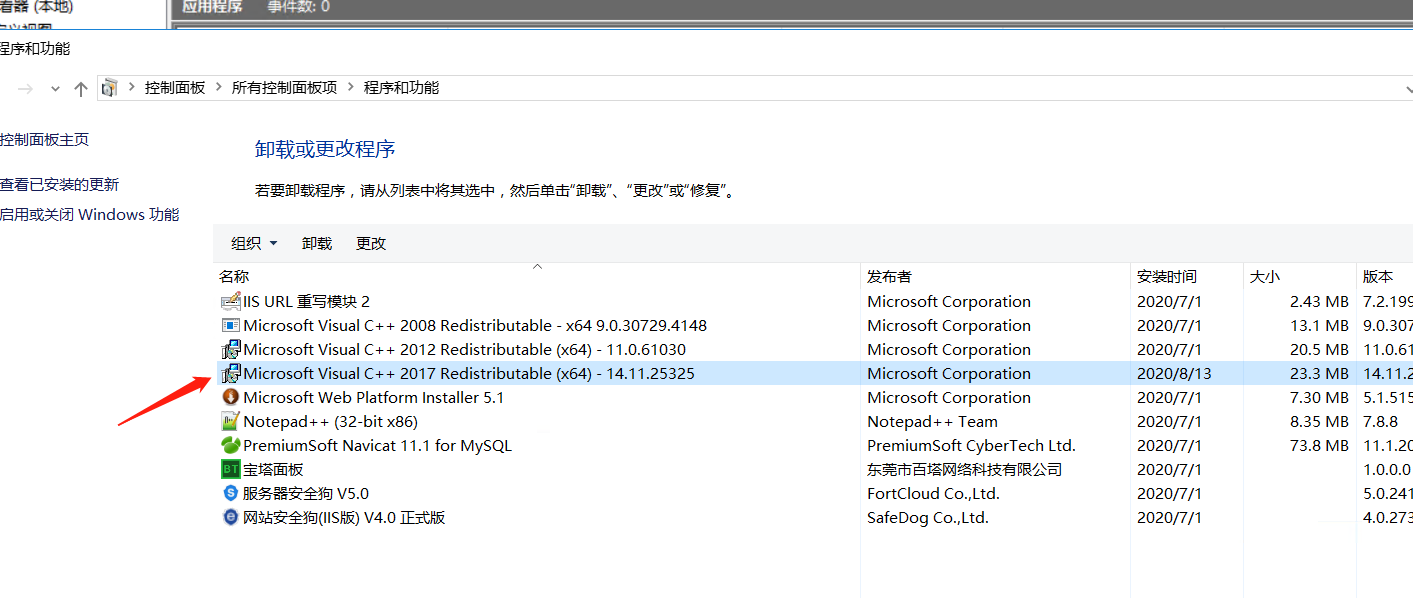
Task: Click install date 2020/8/13
Action: tap(1173, 373)
